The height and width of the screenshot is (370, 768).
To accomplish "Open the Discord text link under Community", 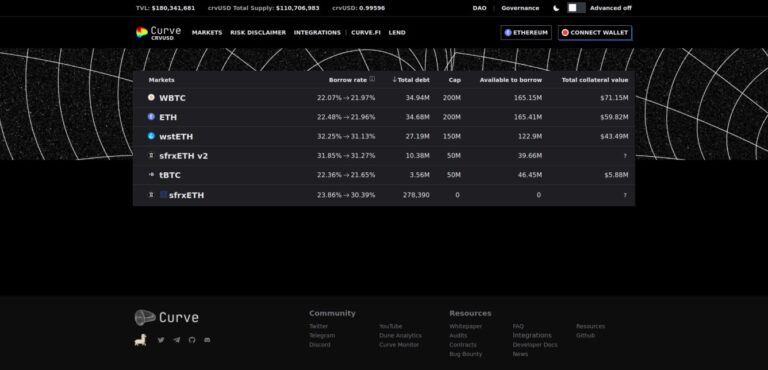I will pyautogui.click(x=319, y=345).
